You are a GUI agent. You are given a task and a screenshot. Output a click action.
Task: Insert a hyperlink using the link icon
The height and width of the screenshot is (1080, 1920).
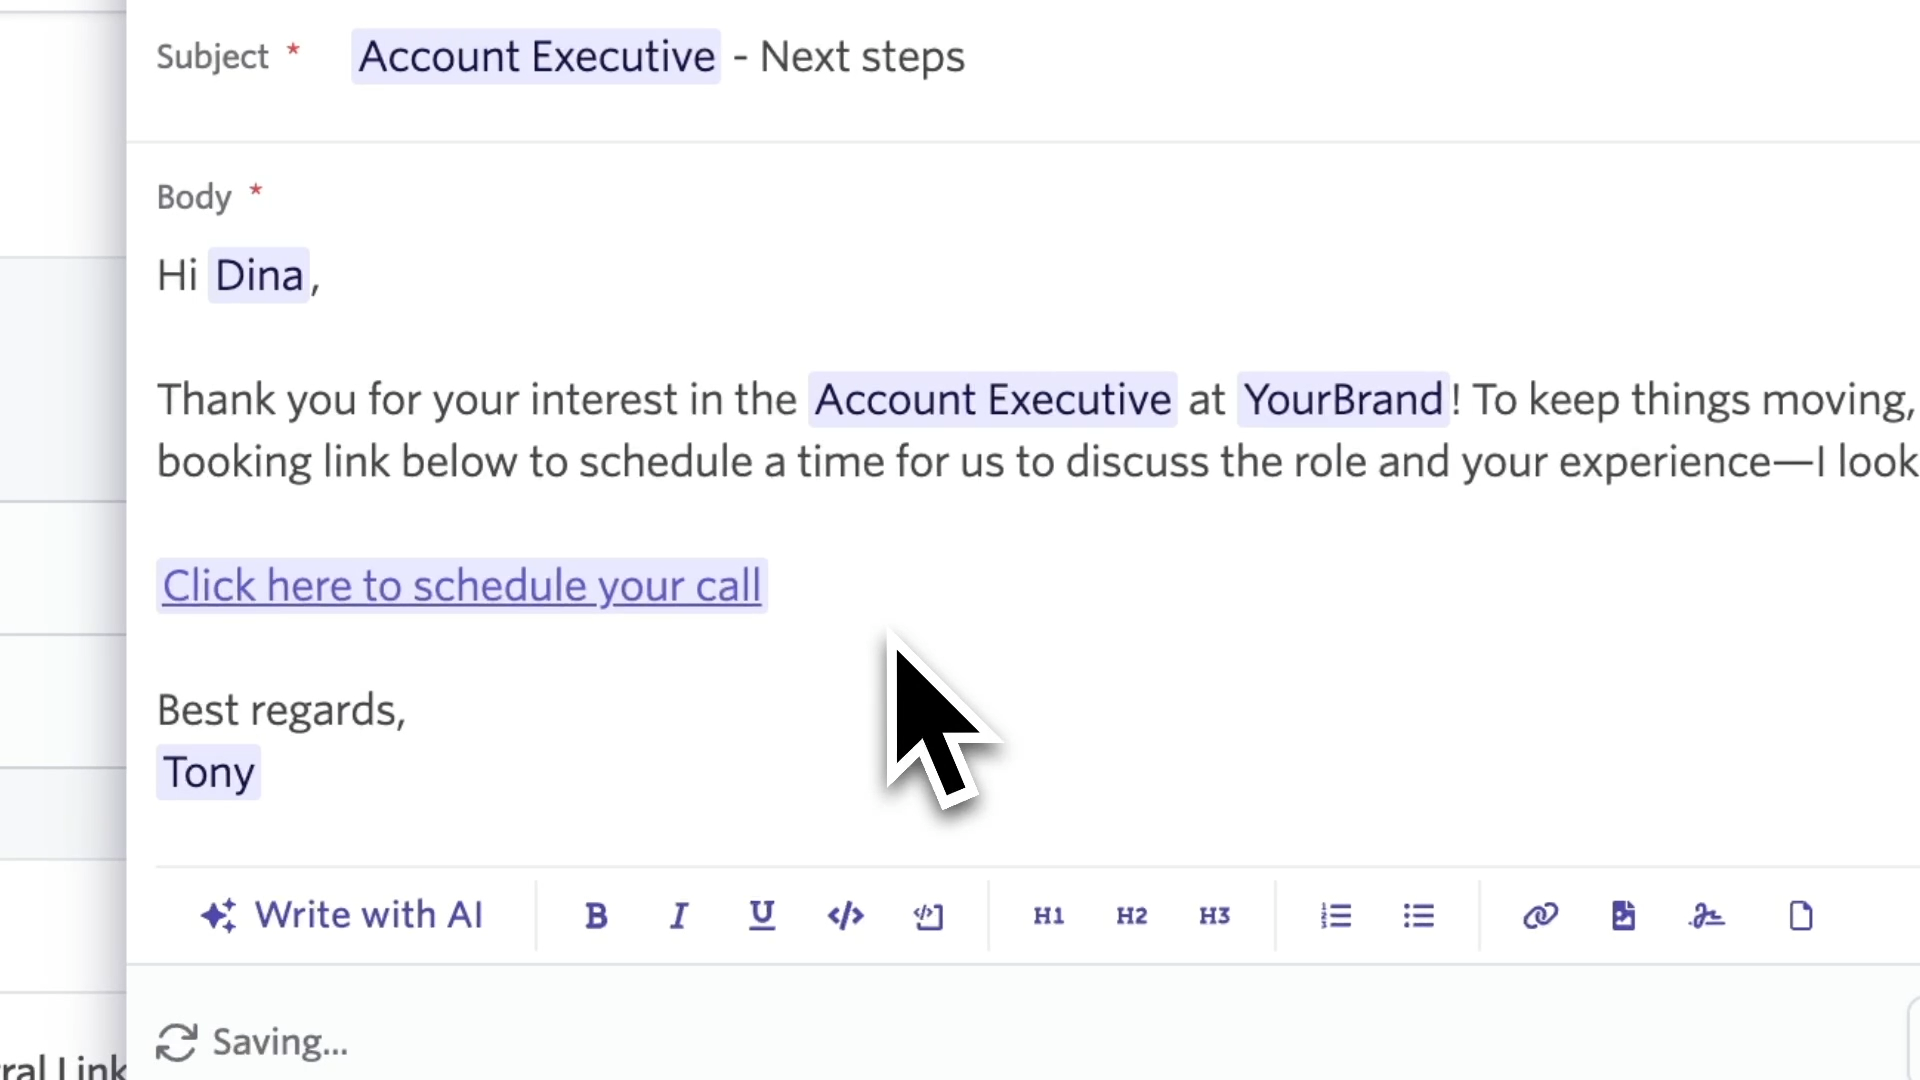click(x=1540, y=916)
